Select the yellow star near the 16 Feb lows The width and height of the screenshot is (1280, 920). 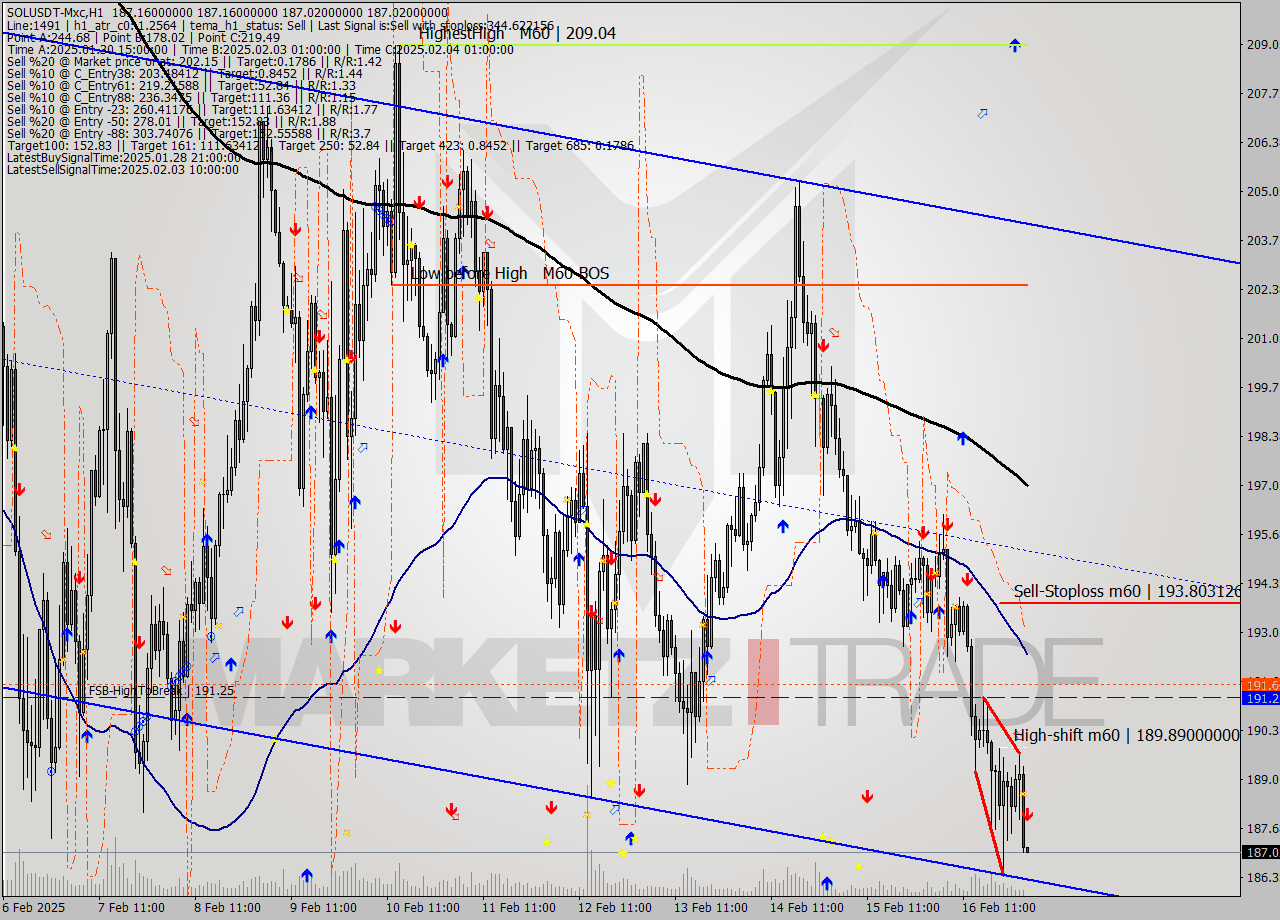point(1023,793)
